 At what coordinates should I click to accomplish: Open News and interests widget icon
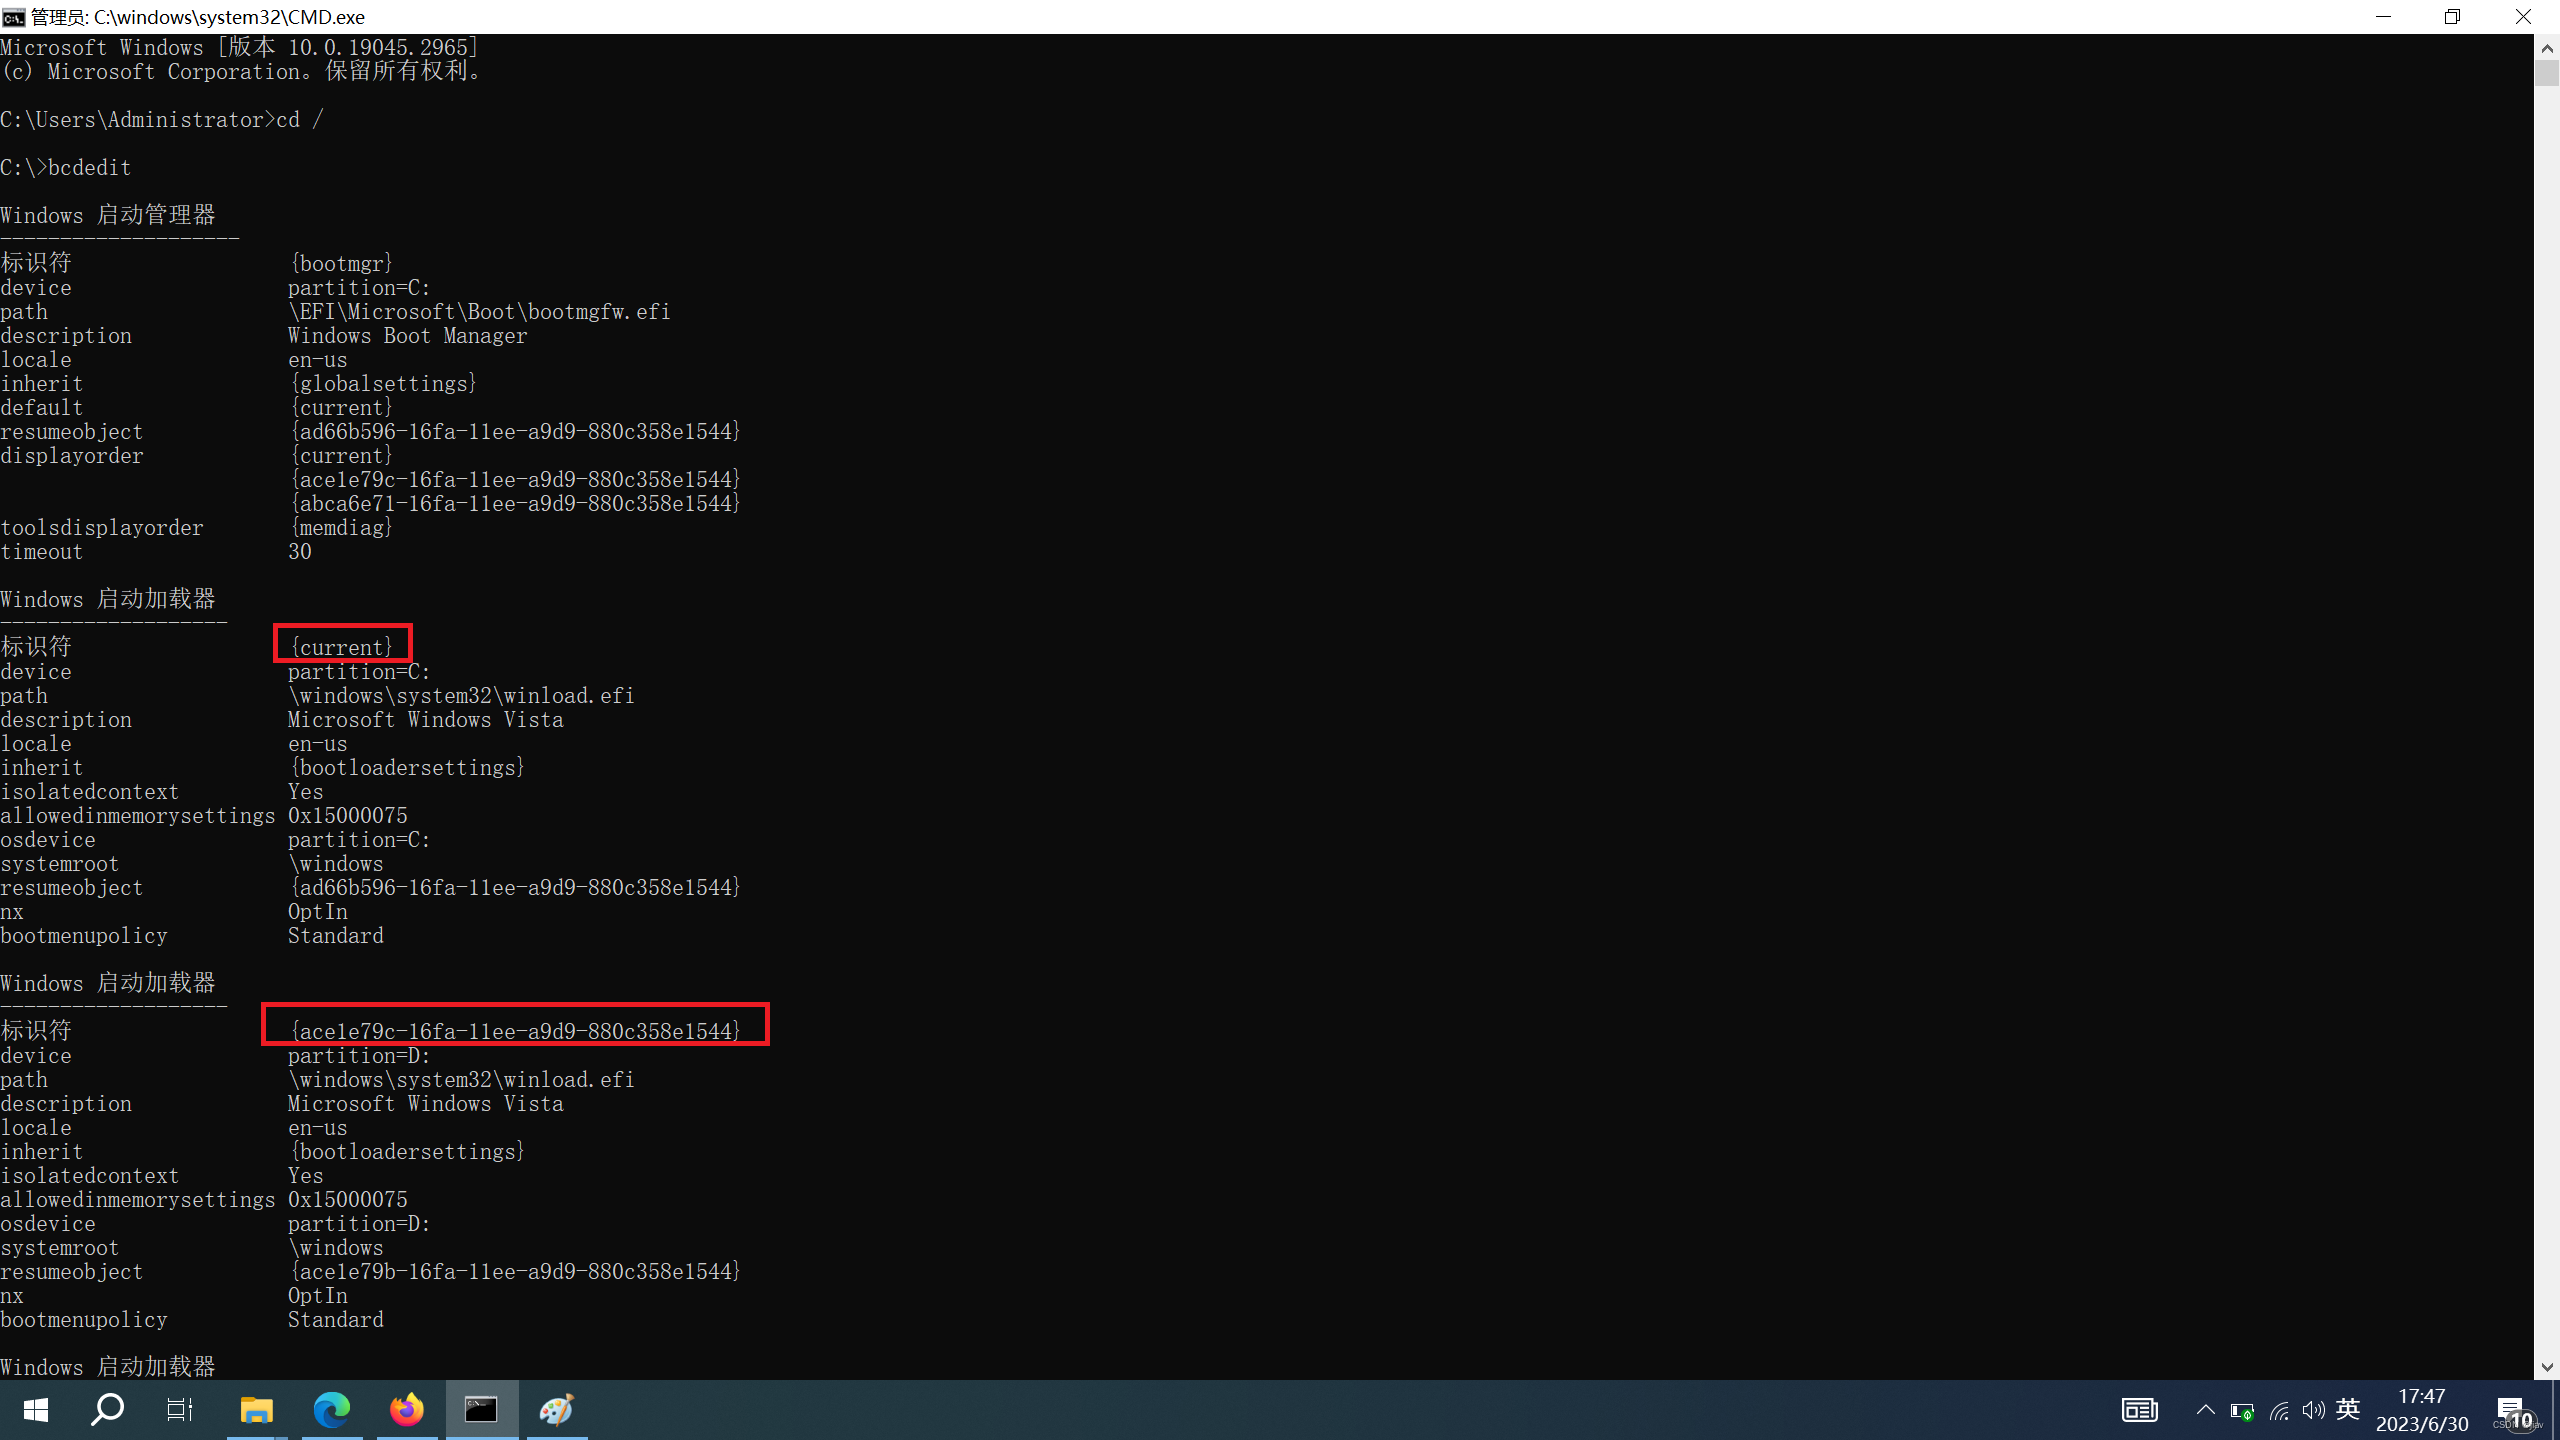coord(2139,1410)
